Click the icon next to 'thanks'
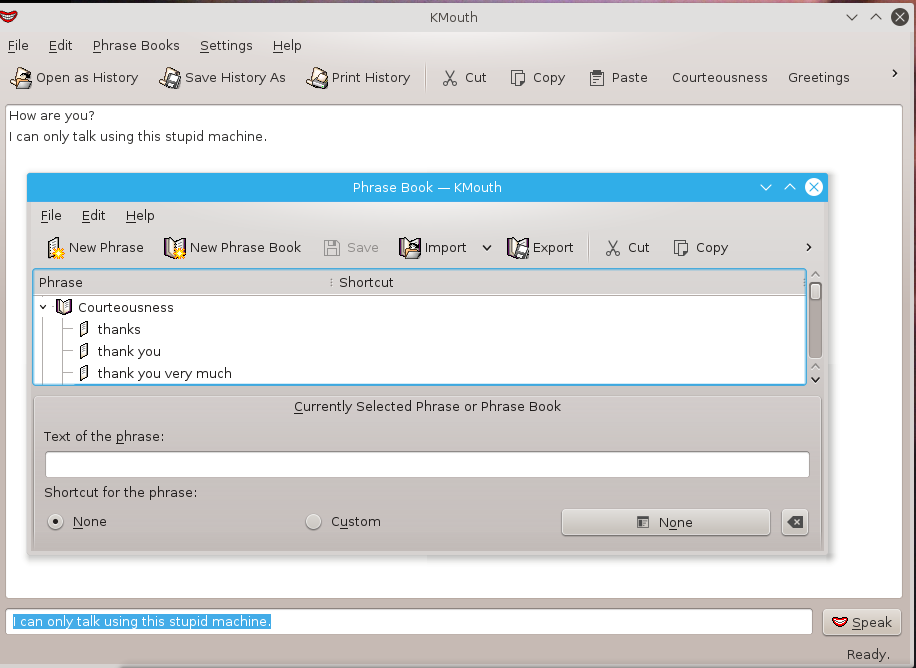The height and width of the screenshot is (668, 916). [x=84, y=329]
